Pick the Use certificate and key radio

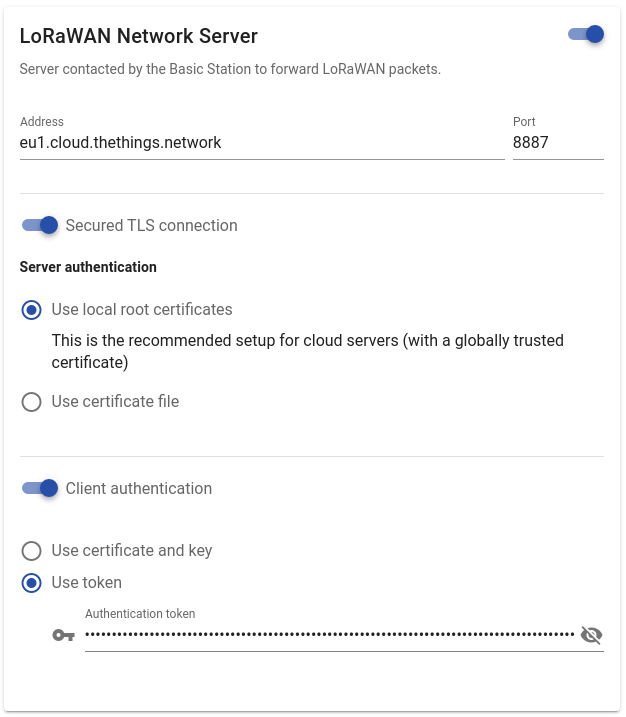click(x=32, y=551)
